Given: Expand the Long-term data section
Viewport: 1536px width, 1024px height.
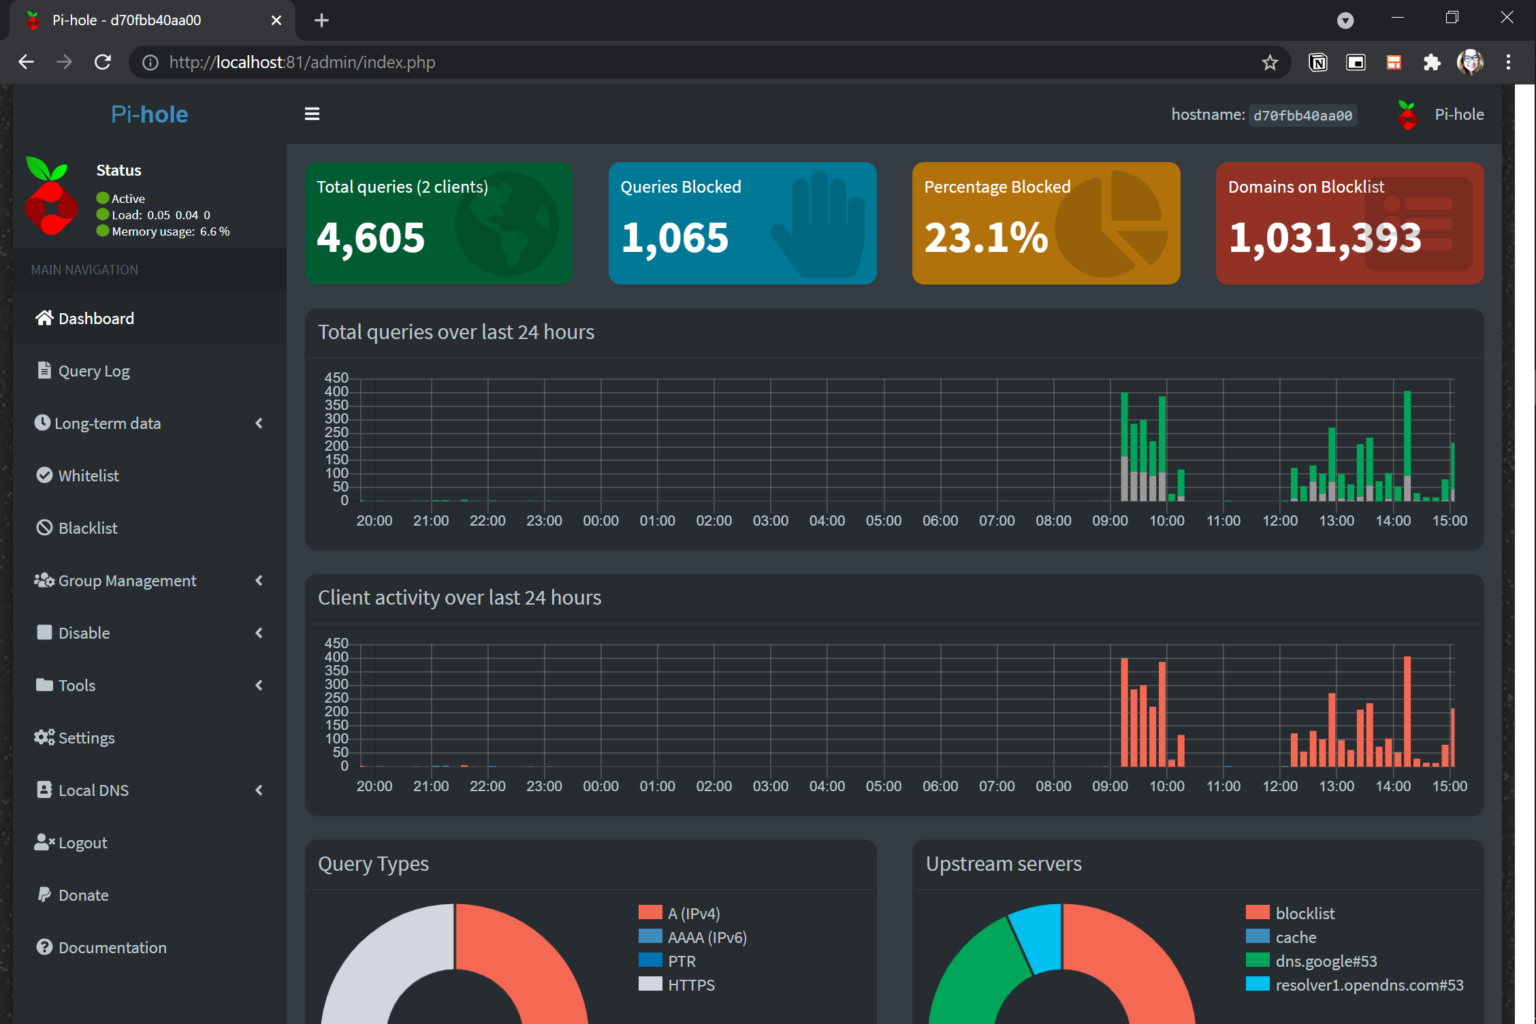Looking at the screenshot, I should (x=110, y=423).
